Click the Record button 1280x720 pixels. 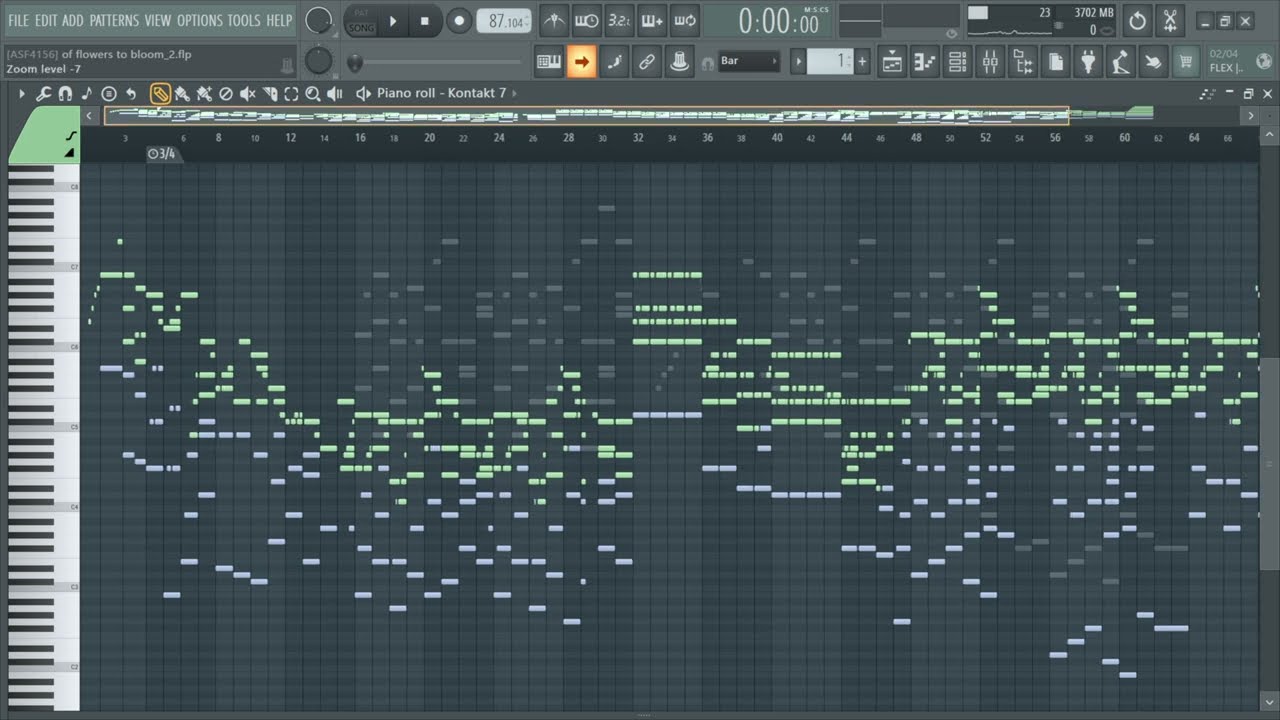[459, 20]
